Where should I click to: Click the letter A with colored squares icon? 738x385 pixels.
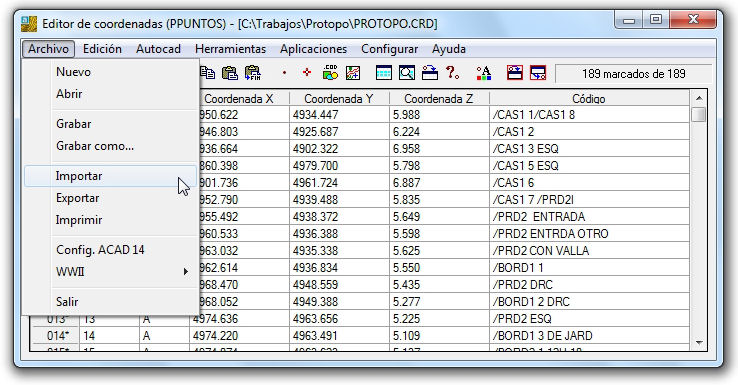click(484, 73)
